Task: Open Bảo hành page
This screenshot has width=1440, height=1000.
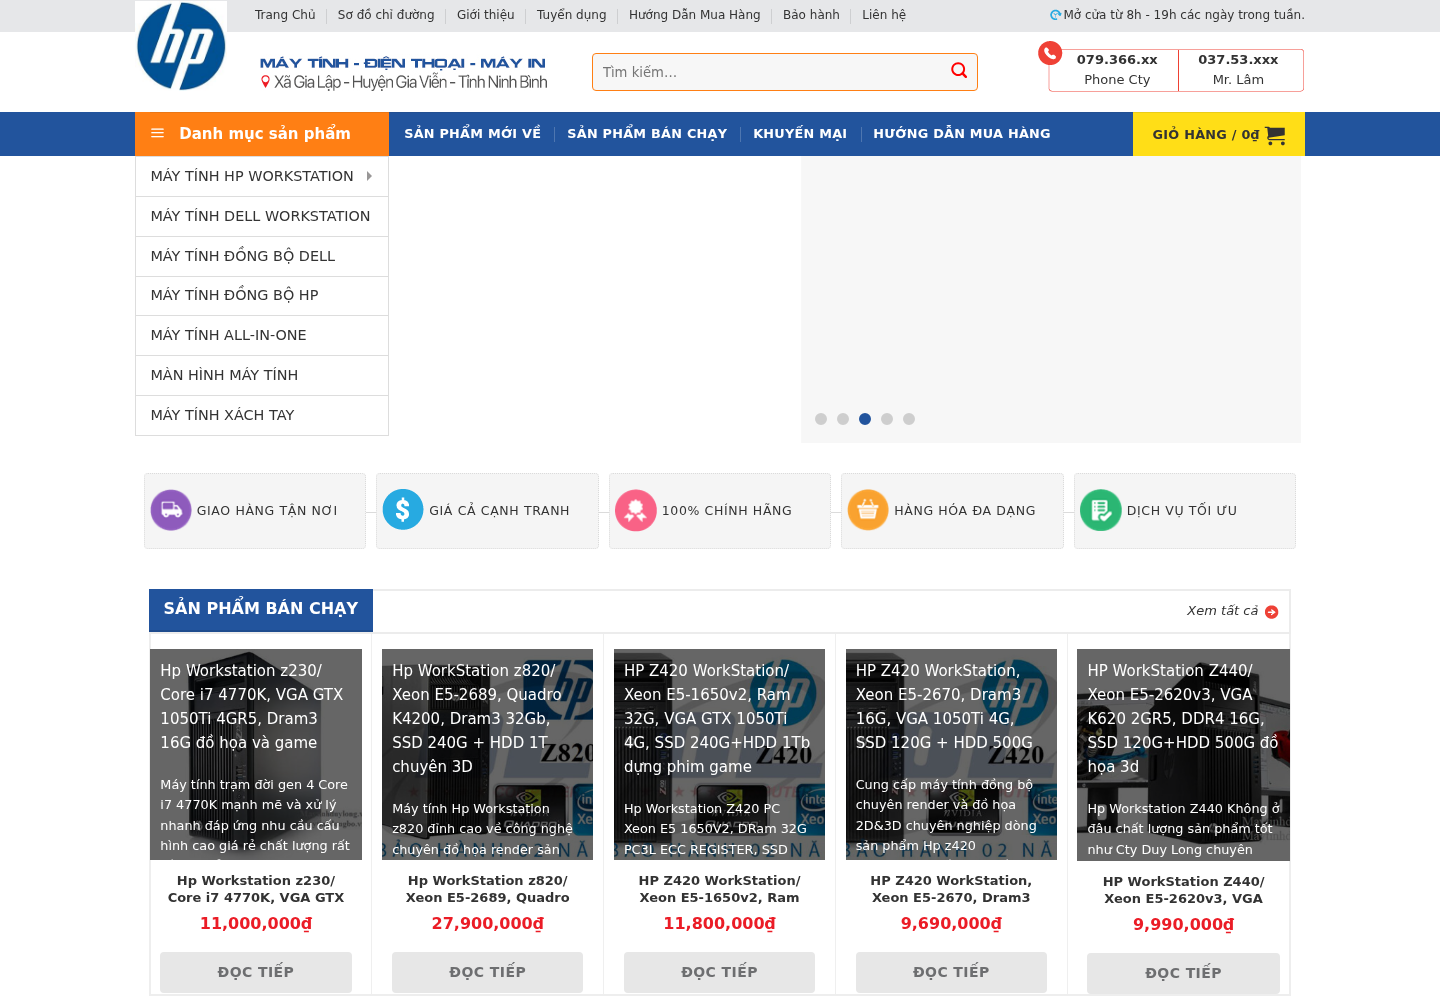Action: tap(811, 15)
